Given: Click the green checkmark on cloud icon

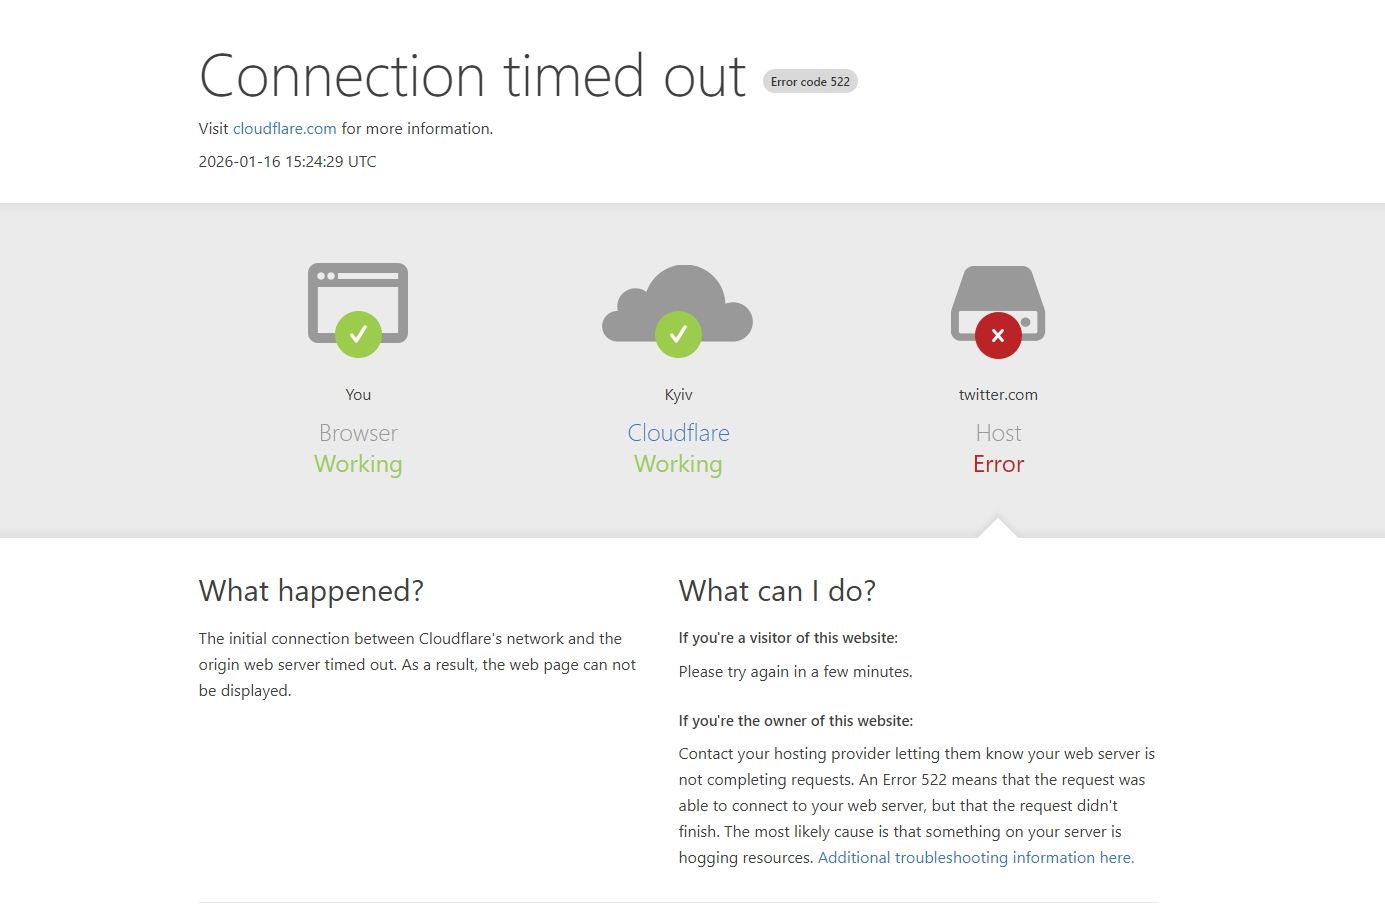Looking at the screenshot, I should (x=678, y=334).
